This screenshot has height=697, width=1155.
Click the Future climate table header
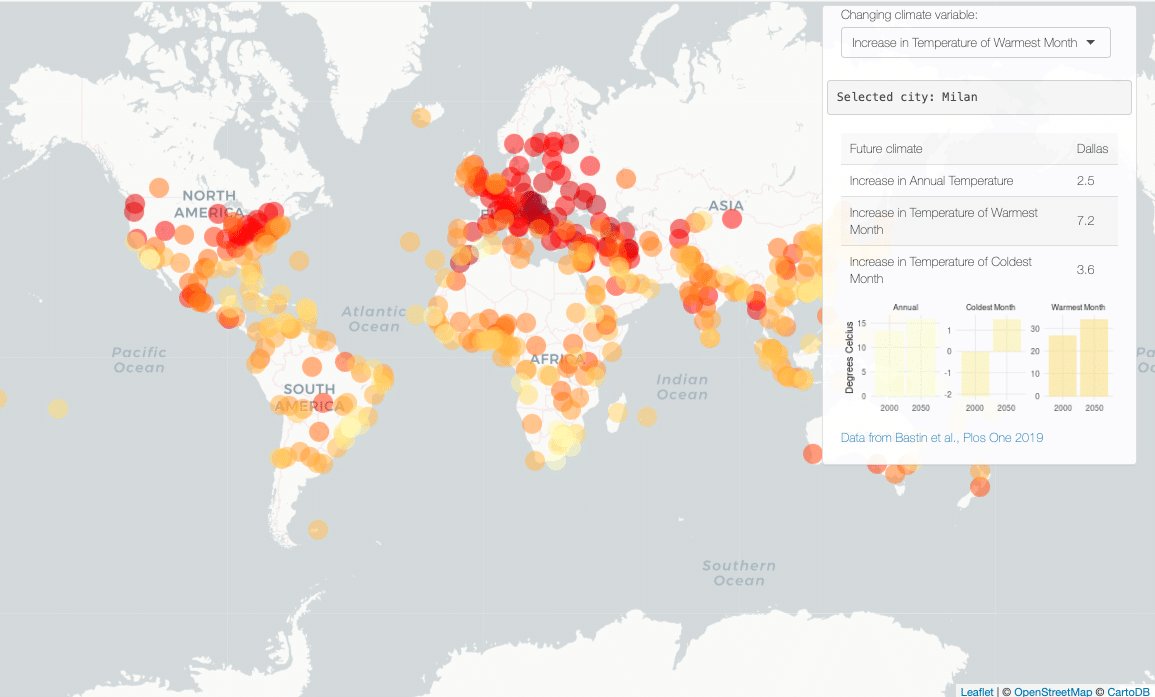point(885,149)
